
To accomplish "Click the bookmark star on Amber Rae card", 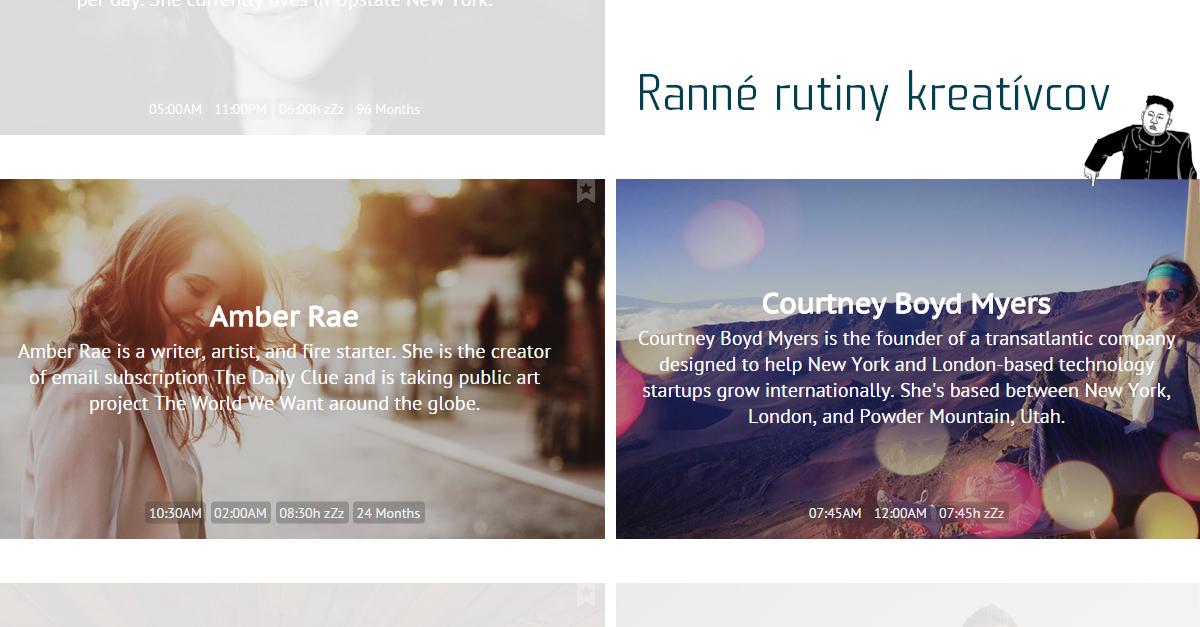I will click(x=586, y=191).
